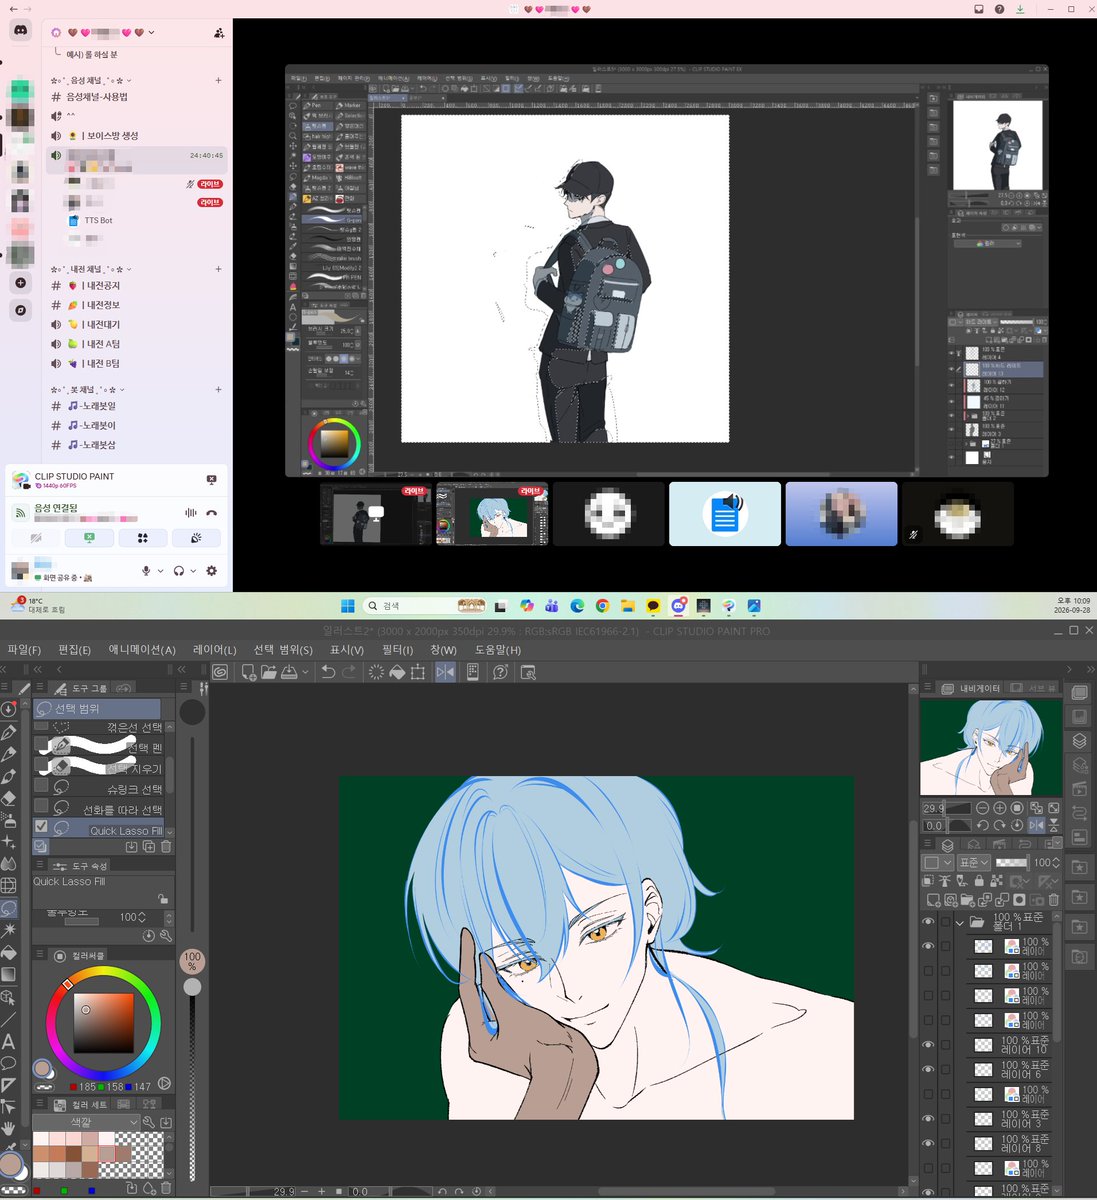Open blending mode 표준 dropdown
1097x1200 pixels.
click(973, 862)
